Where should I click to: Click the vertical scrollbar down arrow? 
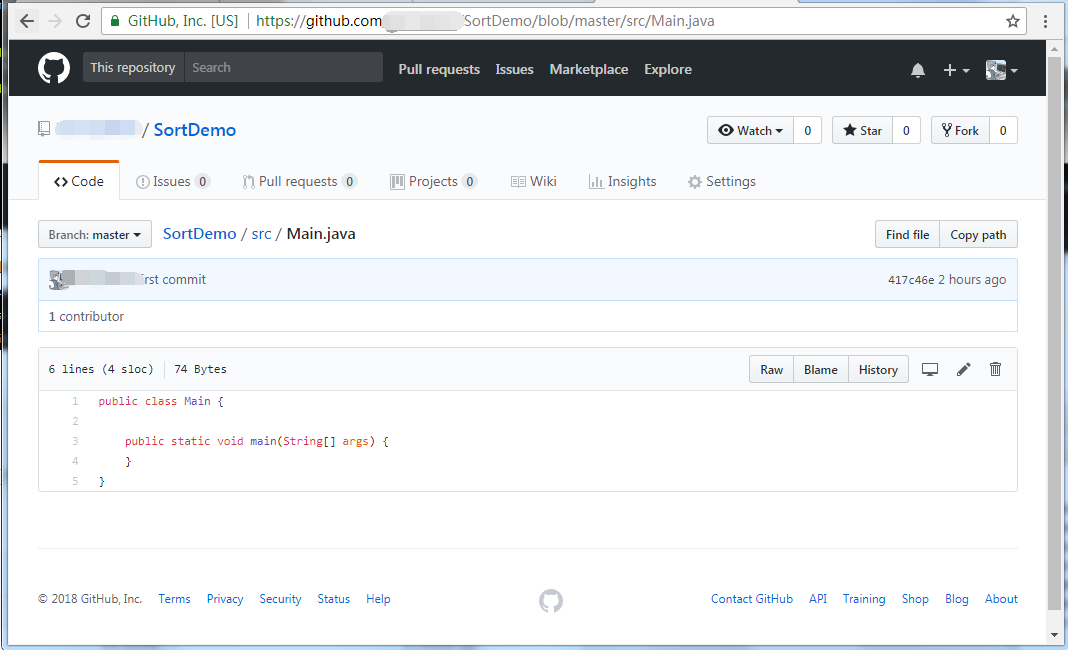coord(1054,635)
